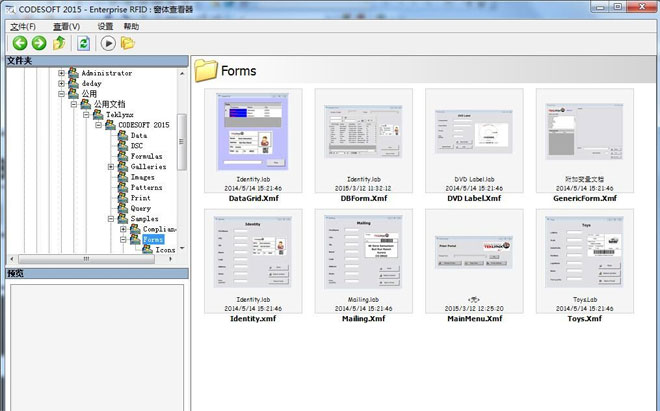
Task: Click tree vertical scrollbar down arrow
Action: tap(182, 248)
